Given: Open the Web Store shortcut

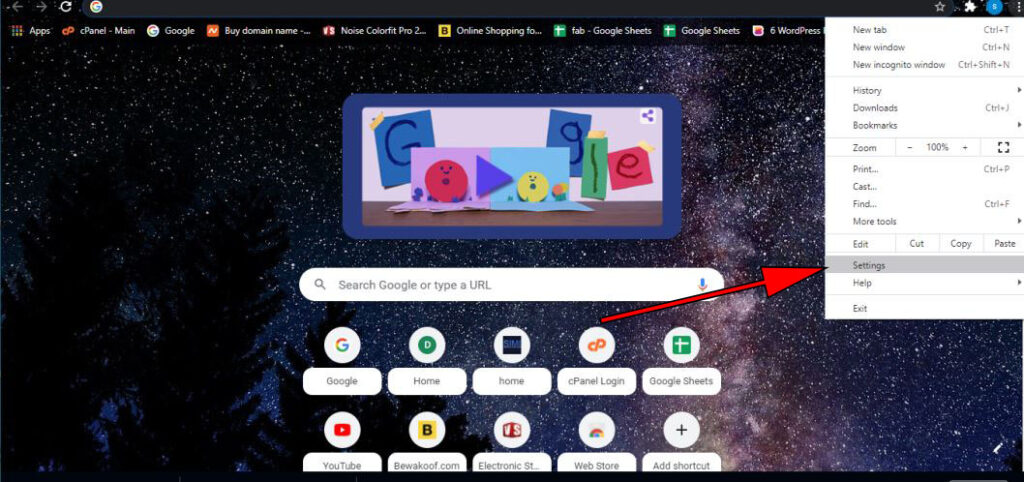Looking at the screenshot, I should (596, 429).
